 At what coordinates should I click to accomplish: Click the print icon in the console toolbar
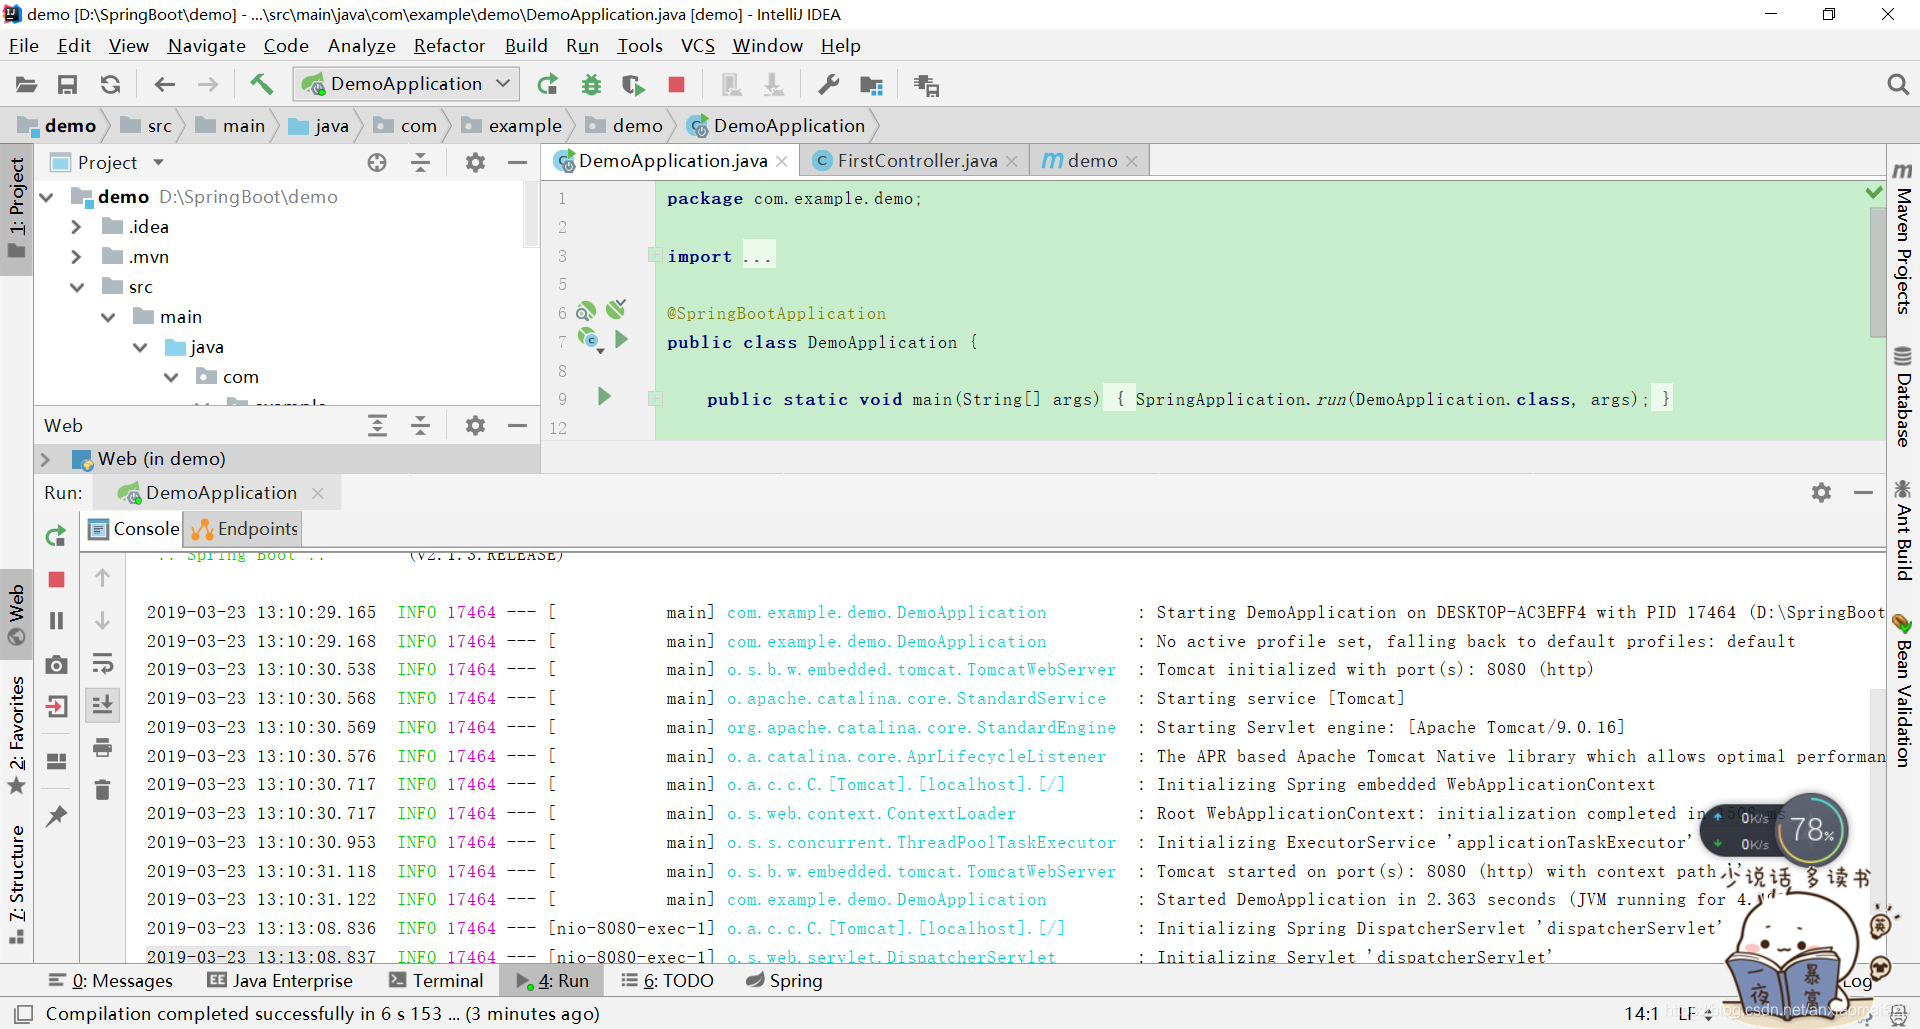click(x=102, y=747)
